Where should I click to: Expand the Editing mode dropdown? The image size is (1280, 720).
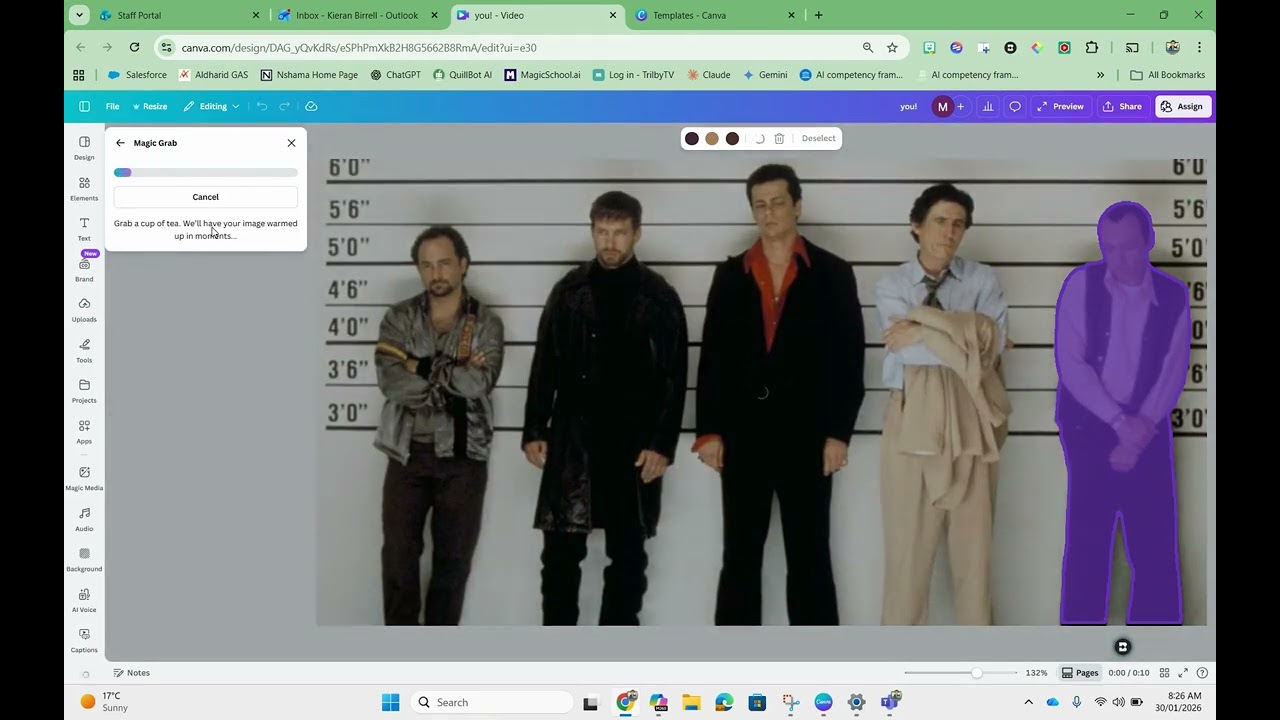tap(211, 106)
